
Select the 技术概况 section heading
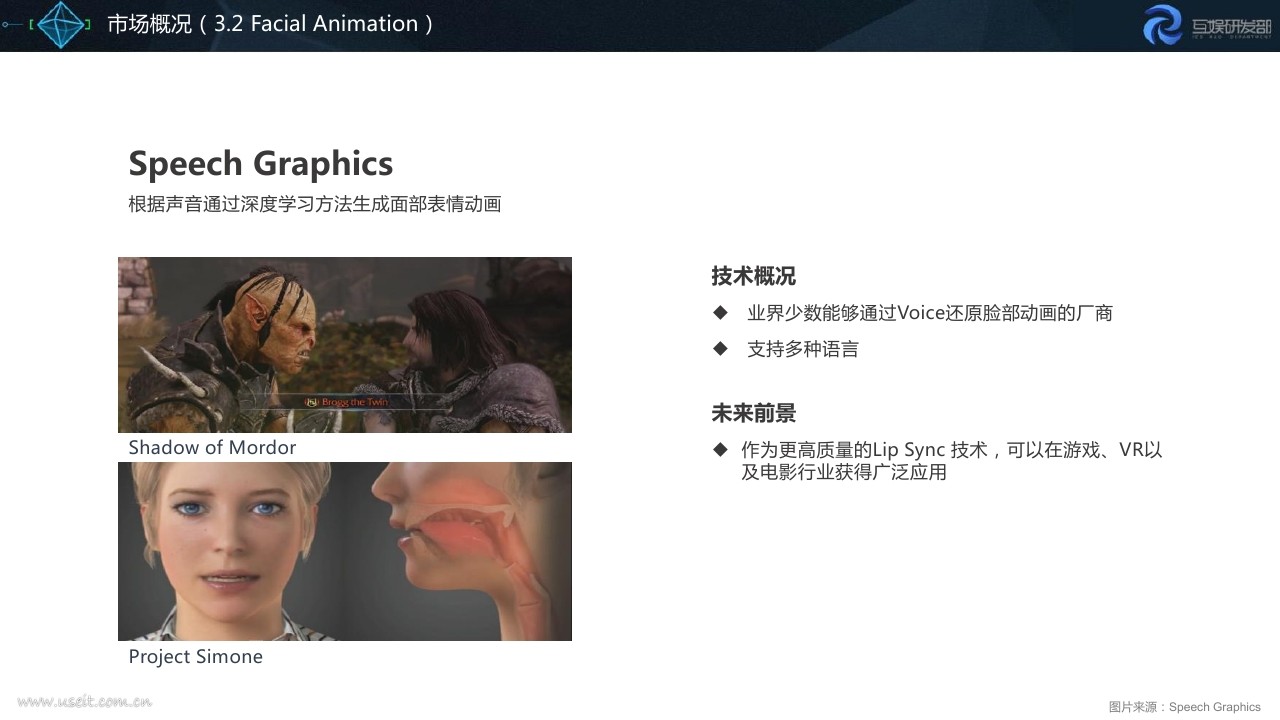tap(754, 276)
